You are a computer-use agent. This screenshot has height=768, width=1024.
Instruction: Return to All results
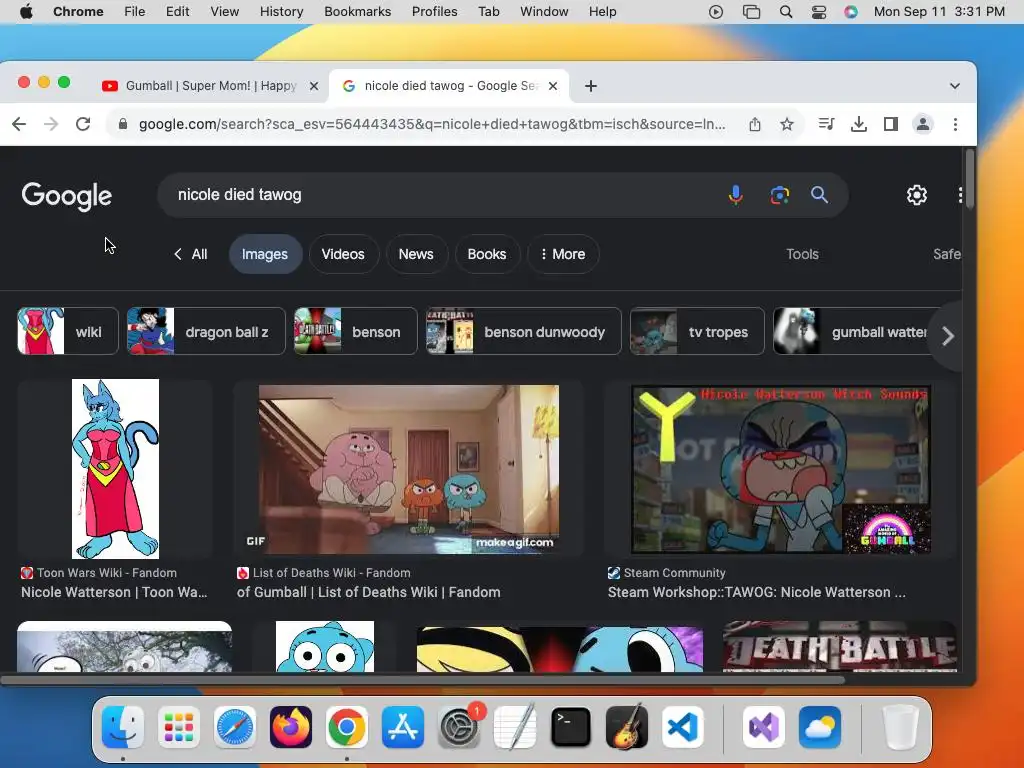click(x=191, y=254)
